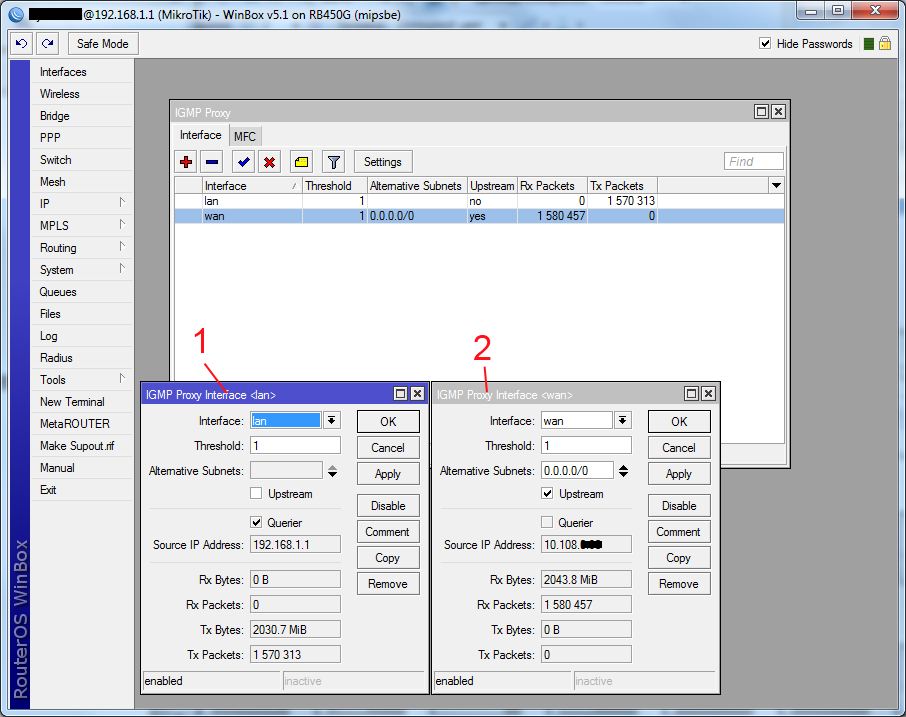Viewport: 906px width, 717px height.
Task: Click Apply in the wan dialog
Action: [x=678, y=474]
